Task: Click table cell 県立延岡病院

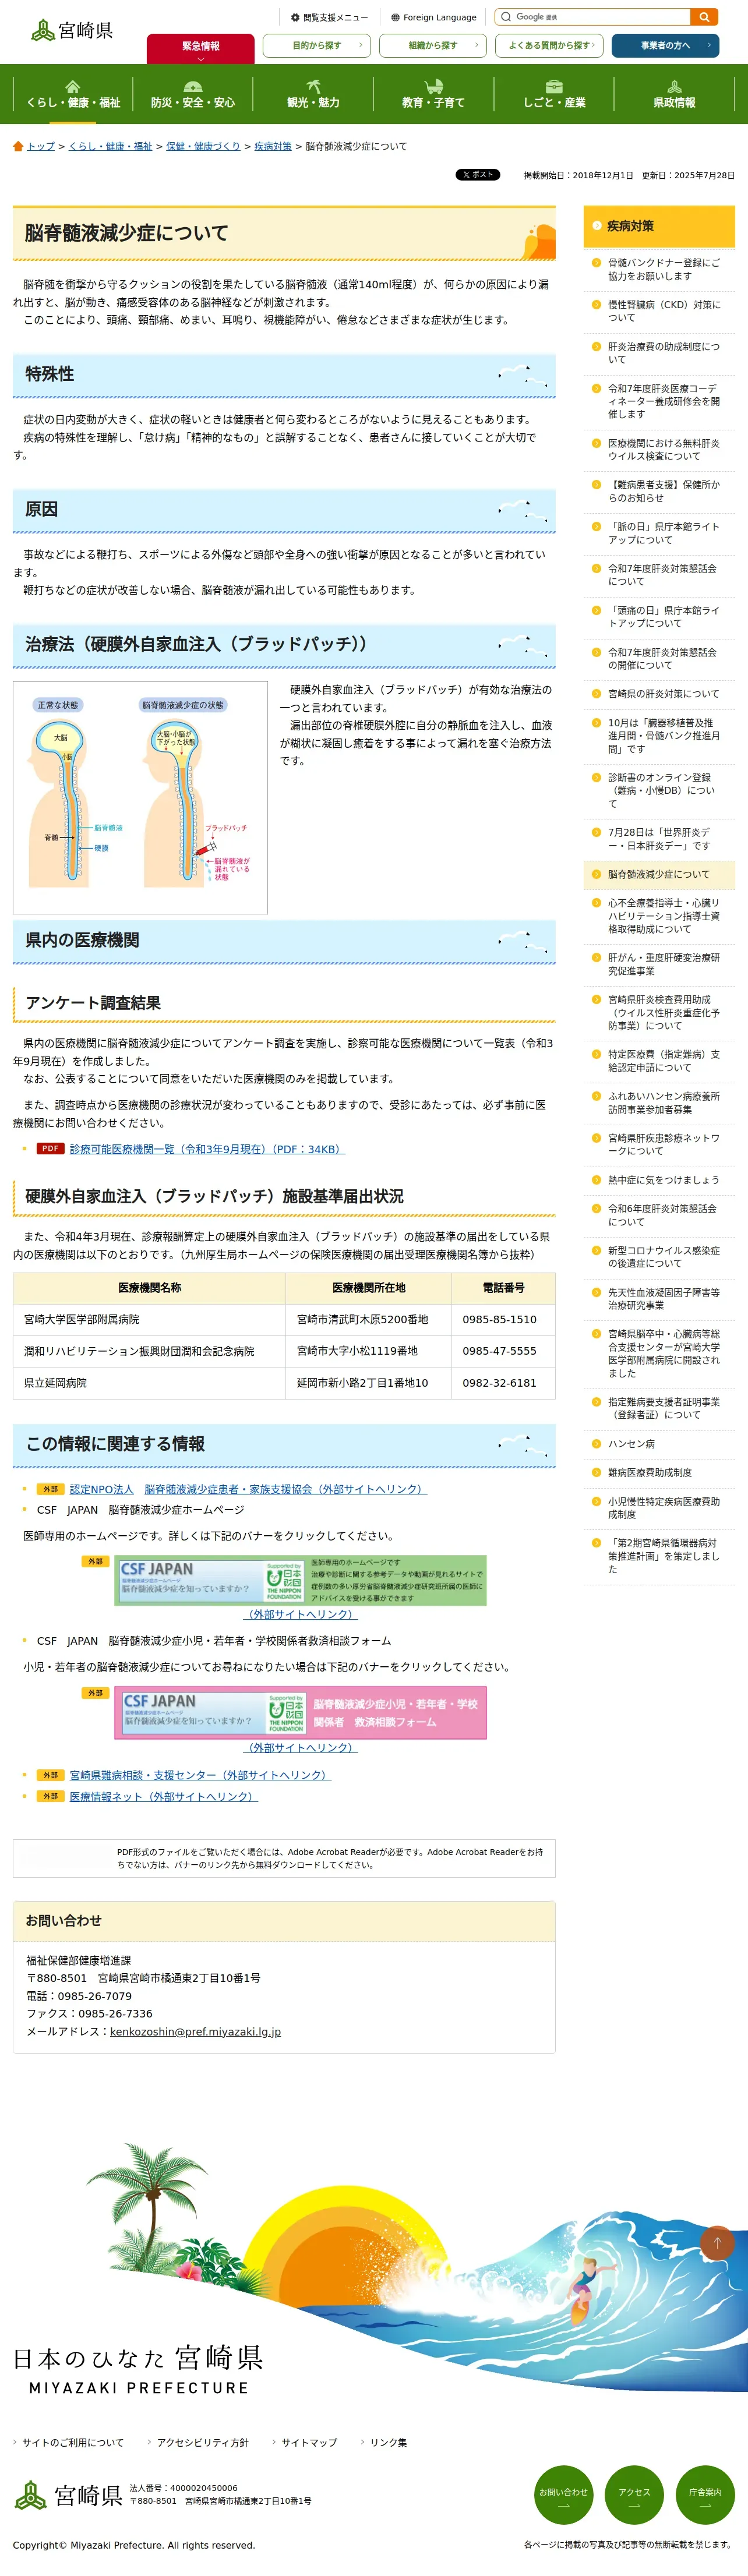Action: pyautogui.click(x=149, y=1383)
